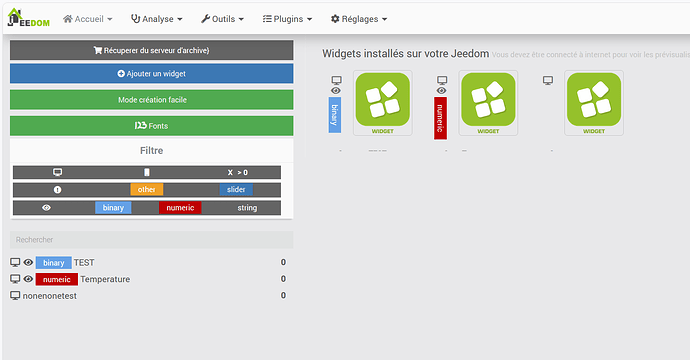Click eye icon above numeric tag
Screen dimensions: 690x360
[x=441, y=91]
